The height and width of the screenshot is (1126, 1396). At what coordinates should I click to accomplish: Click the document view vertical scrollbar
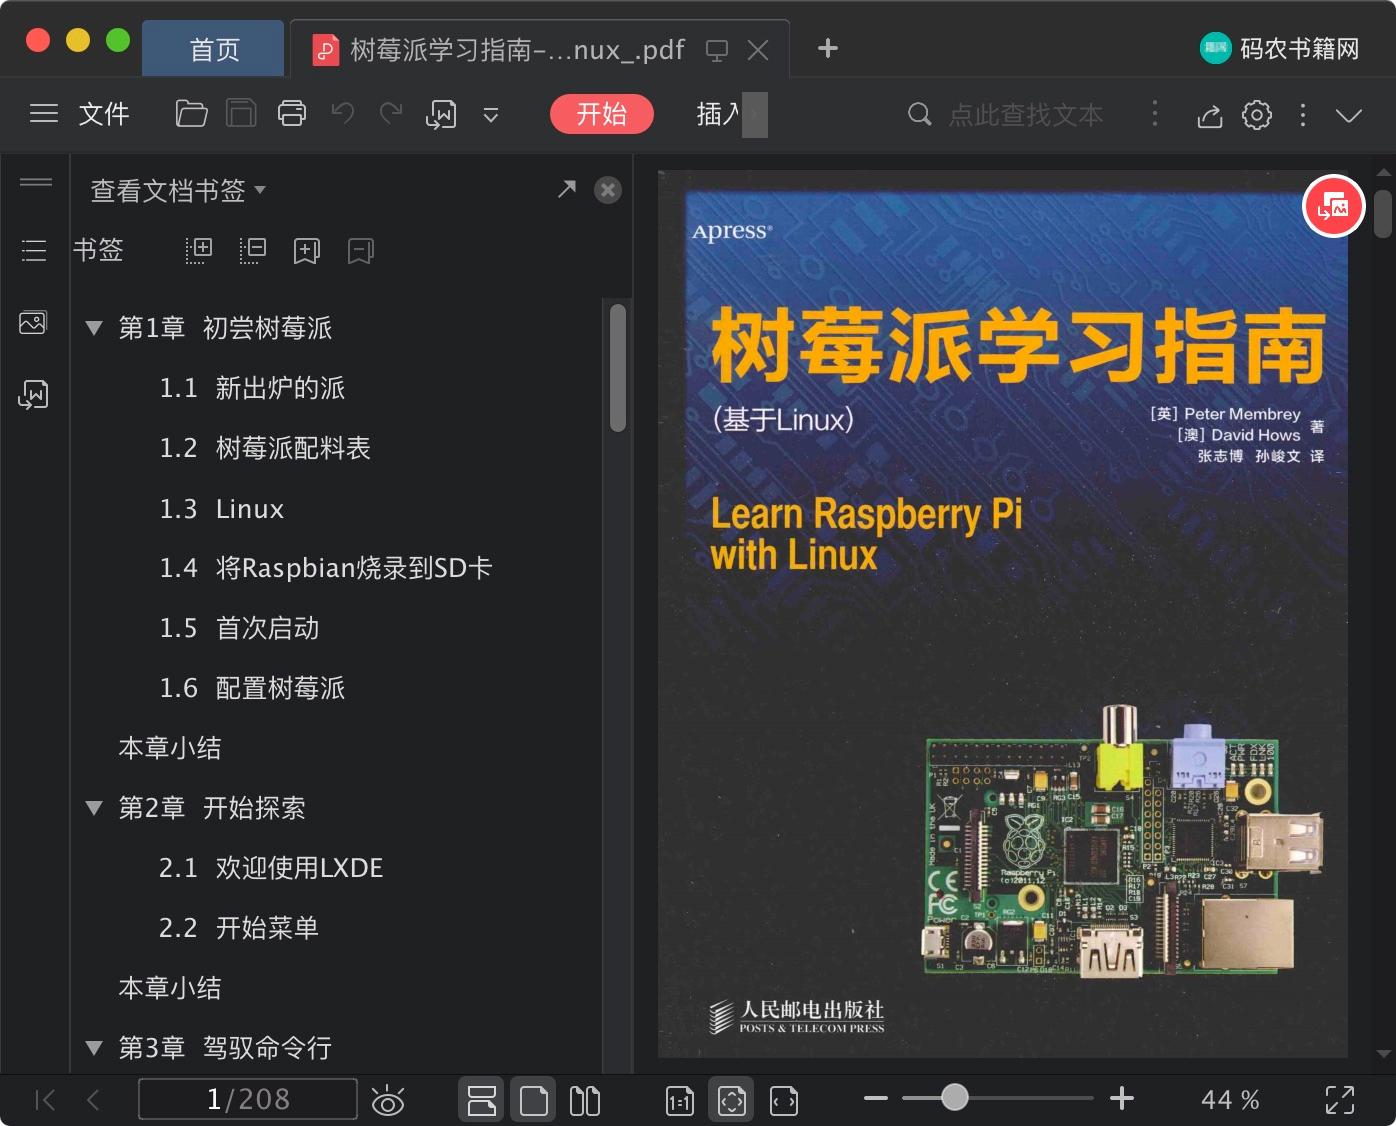tap(1383, 214)
